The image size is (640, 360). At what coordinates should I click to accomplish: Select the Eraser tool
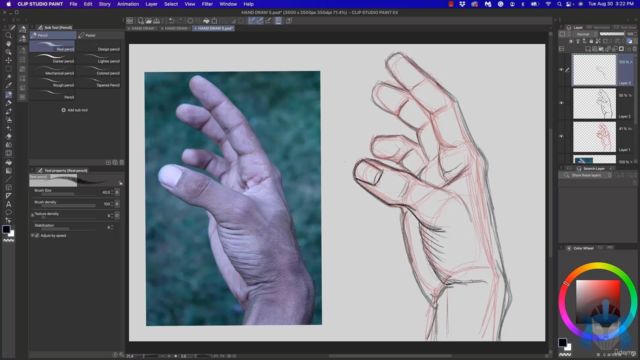pos(8,136)
